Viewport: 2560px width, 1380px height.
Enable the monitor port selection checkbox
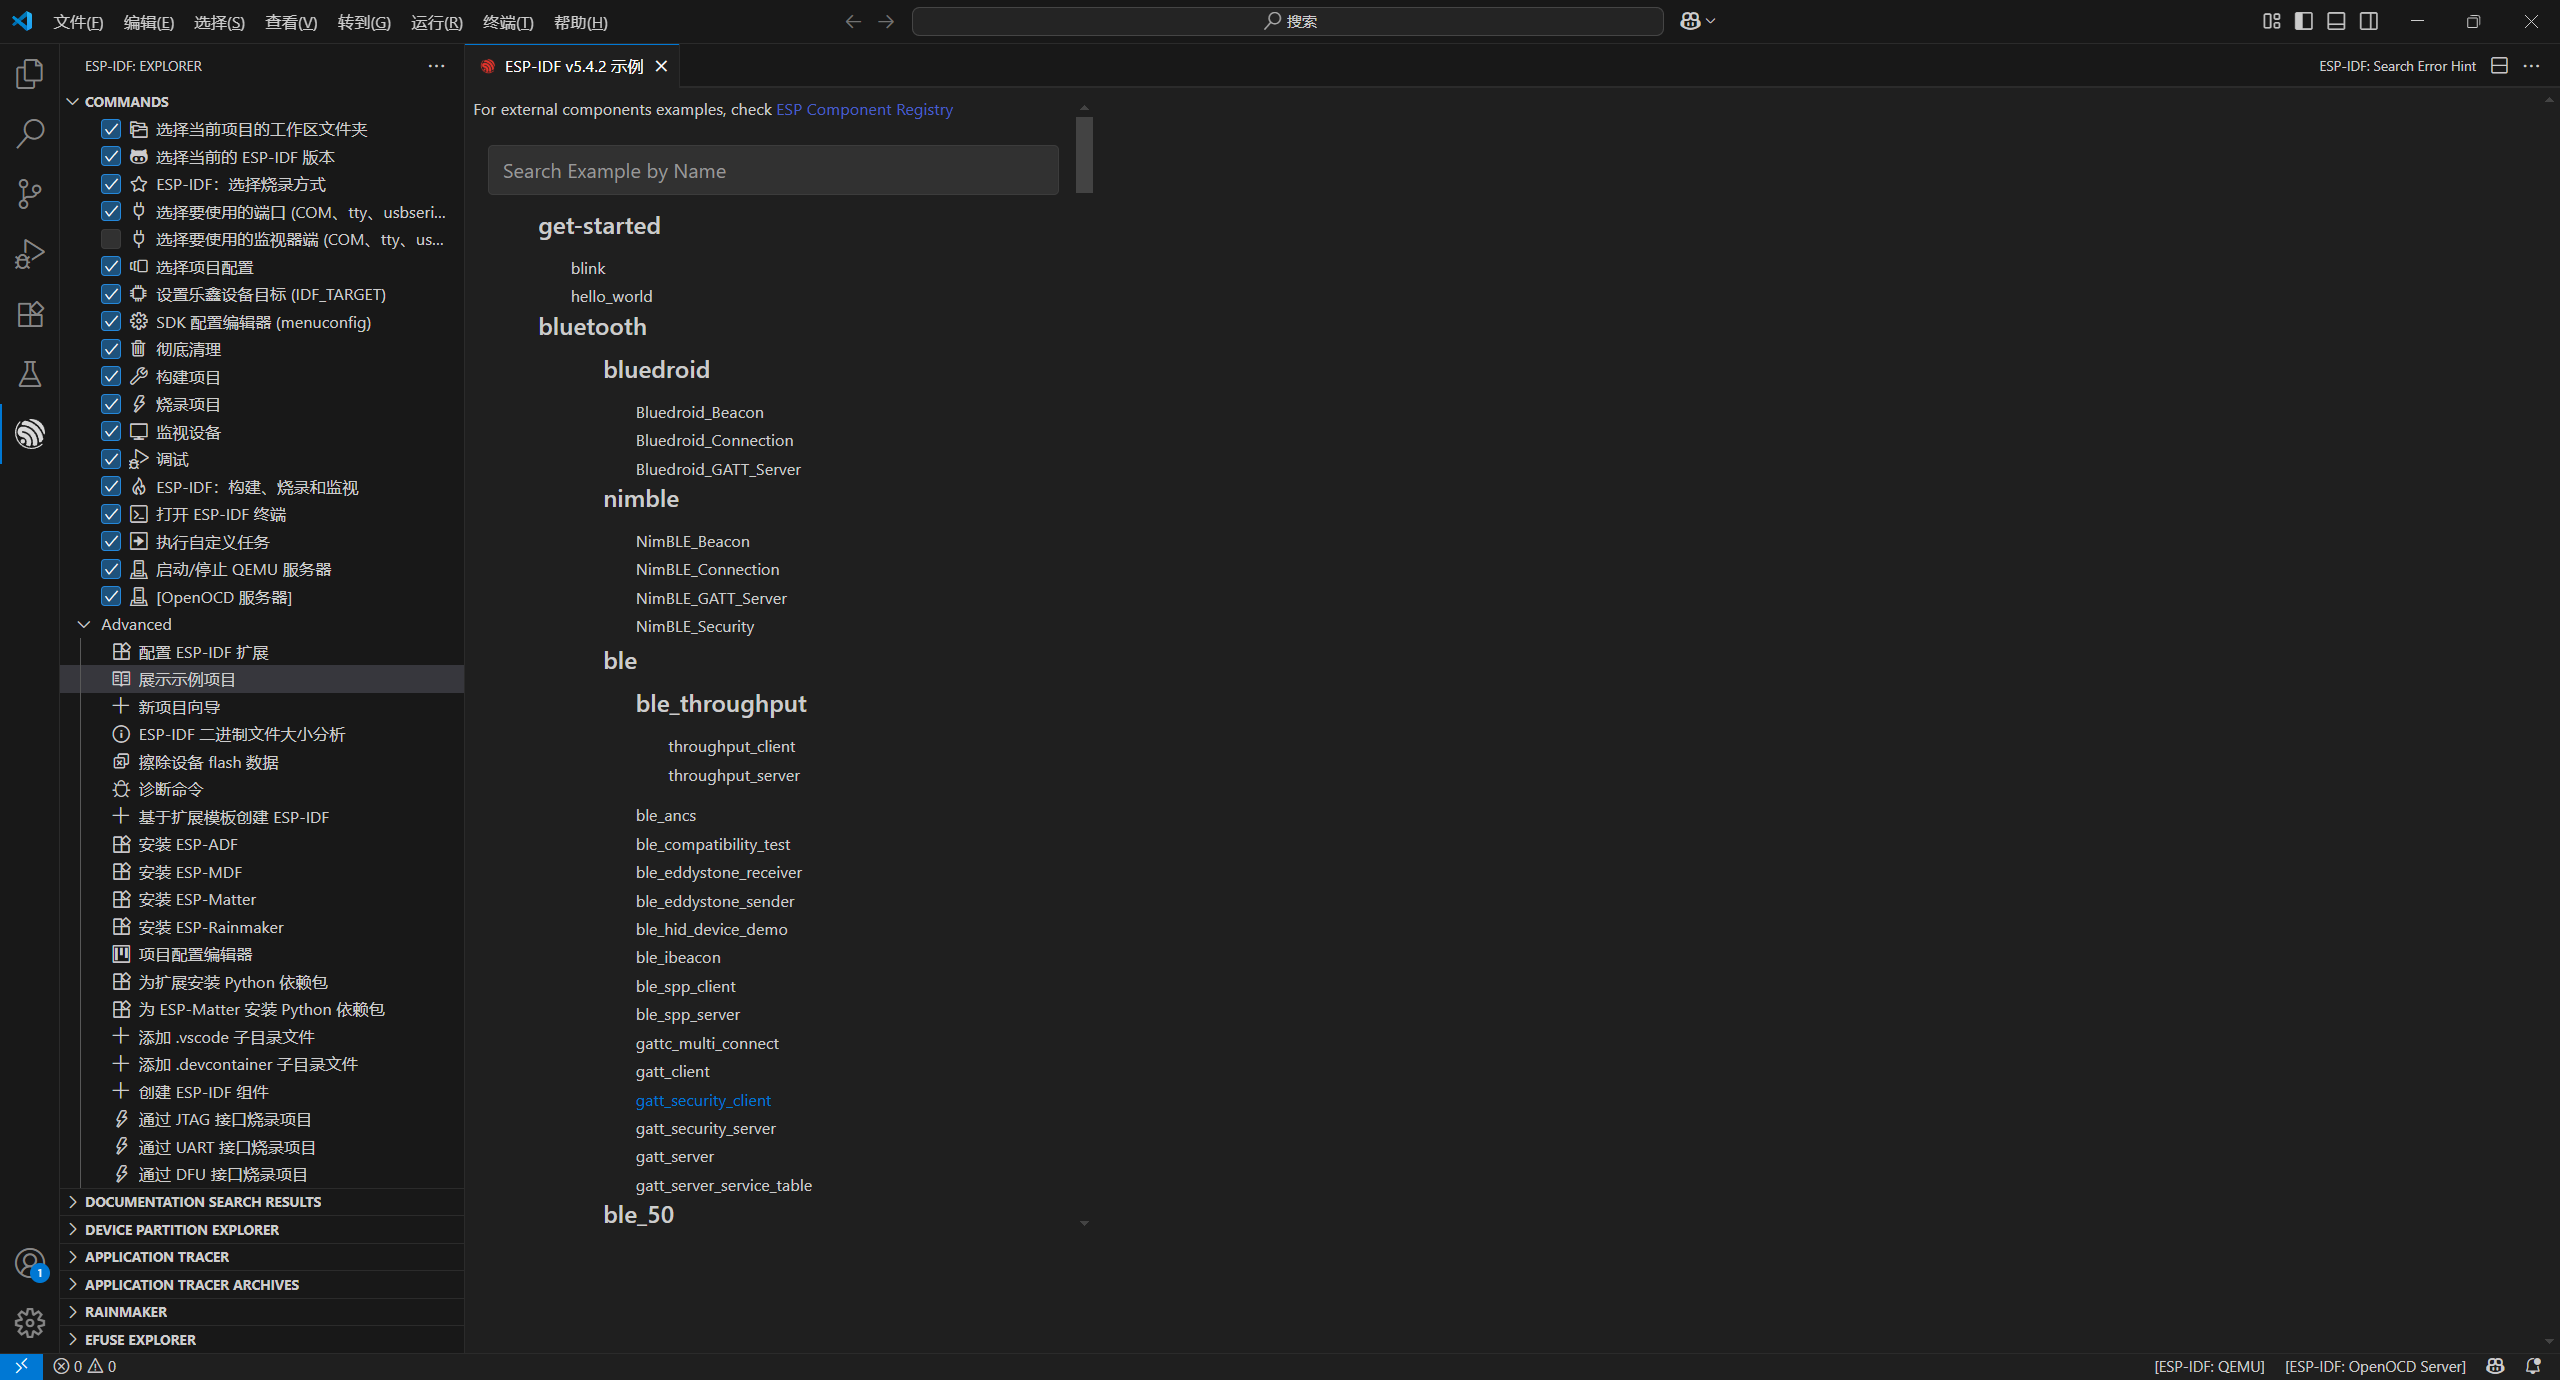tap(111, 239)
